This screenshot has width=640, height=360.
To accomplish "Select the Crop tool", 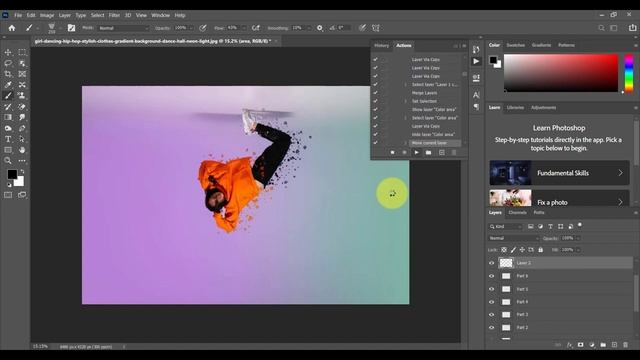I will point(8,74).
